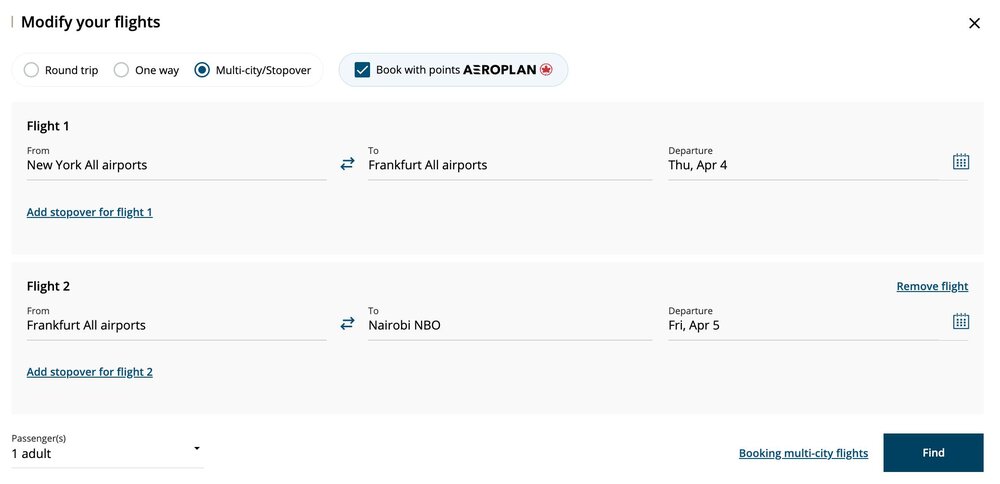The width and height of the screenshot is (1000, 484).
Task: Swap Flight 2 origin and destination arrows
Action: pyautogui.click(x=347, y=324)
